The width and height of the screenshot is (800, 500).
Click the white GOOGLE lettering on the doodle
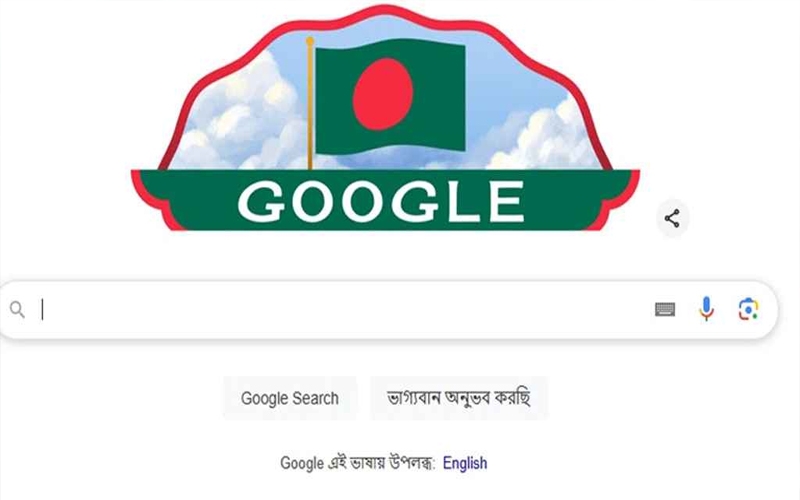tap(381, 201)
